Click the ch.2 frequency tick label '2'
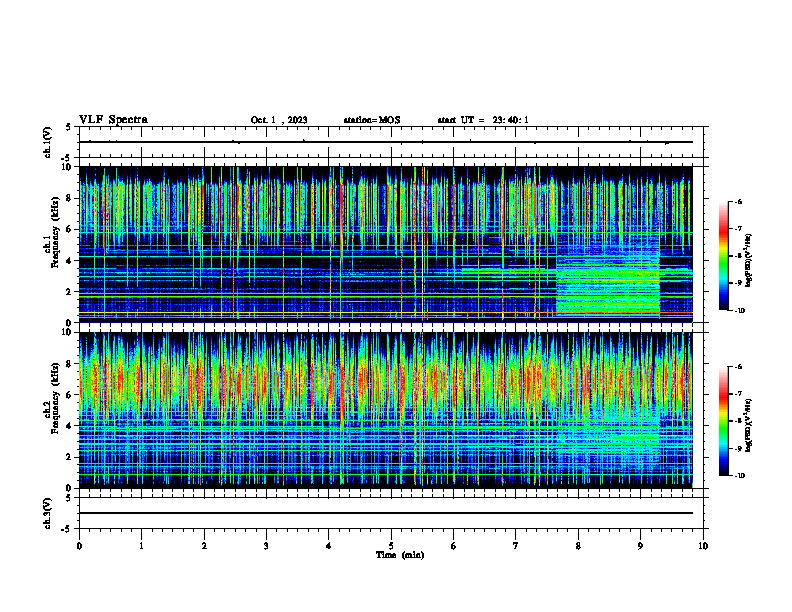 point(71,457)
